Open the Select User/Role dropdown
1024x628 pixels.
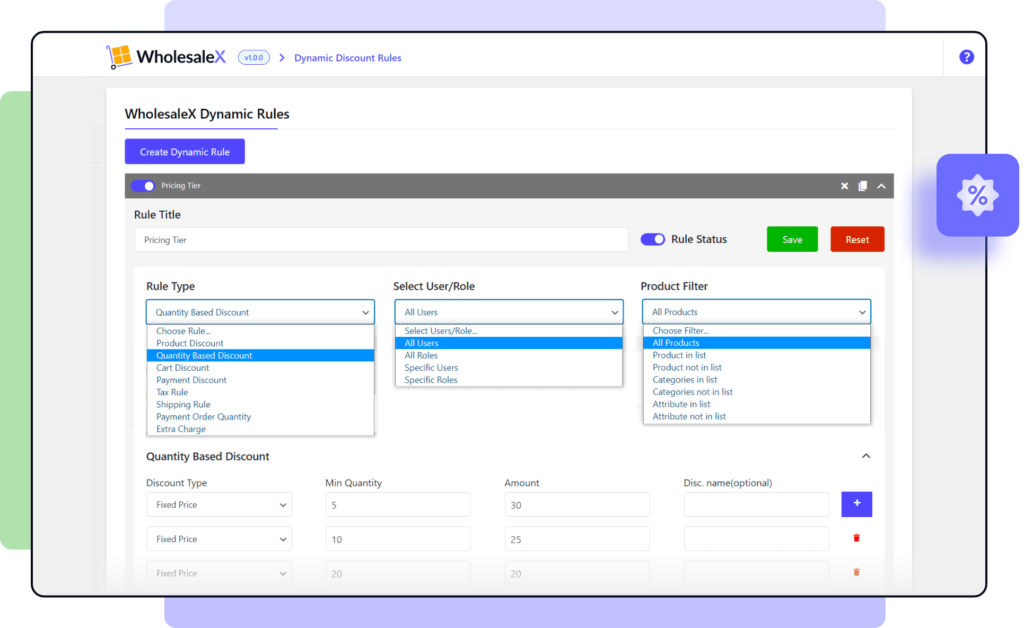click(x=509, y=312)
